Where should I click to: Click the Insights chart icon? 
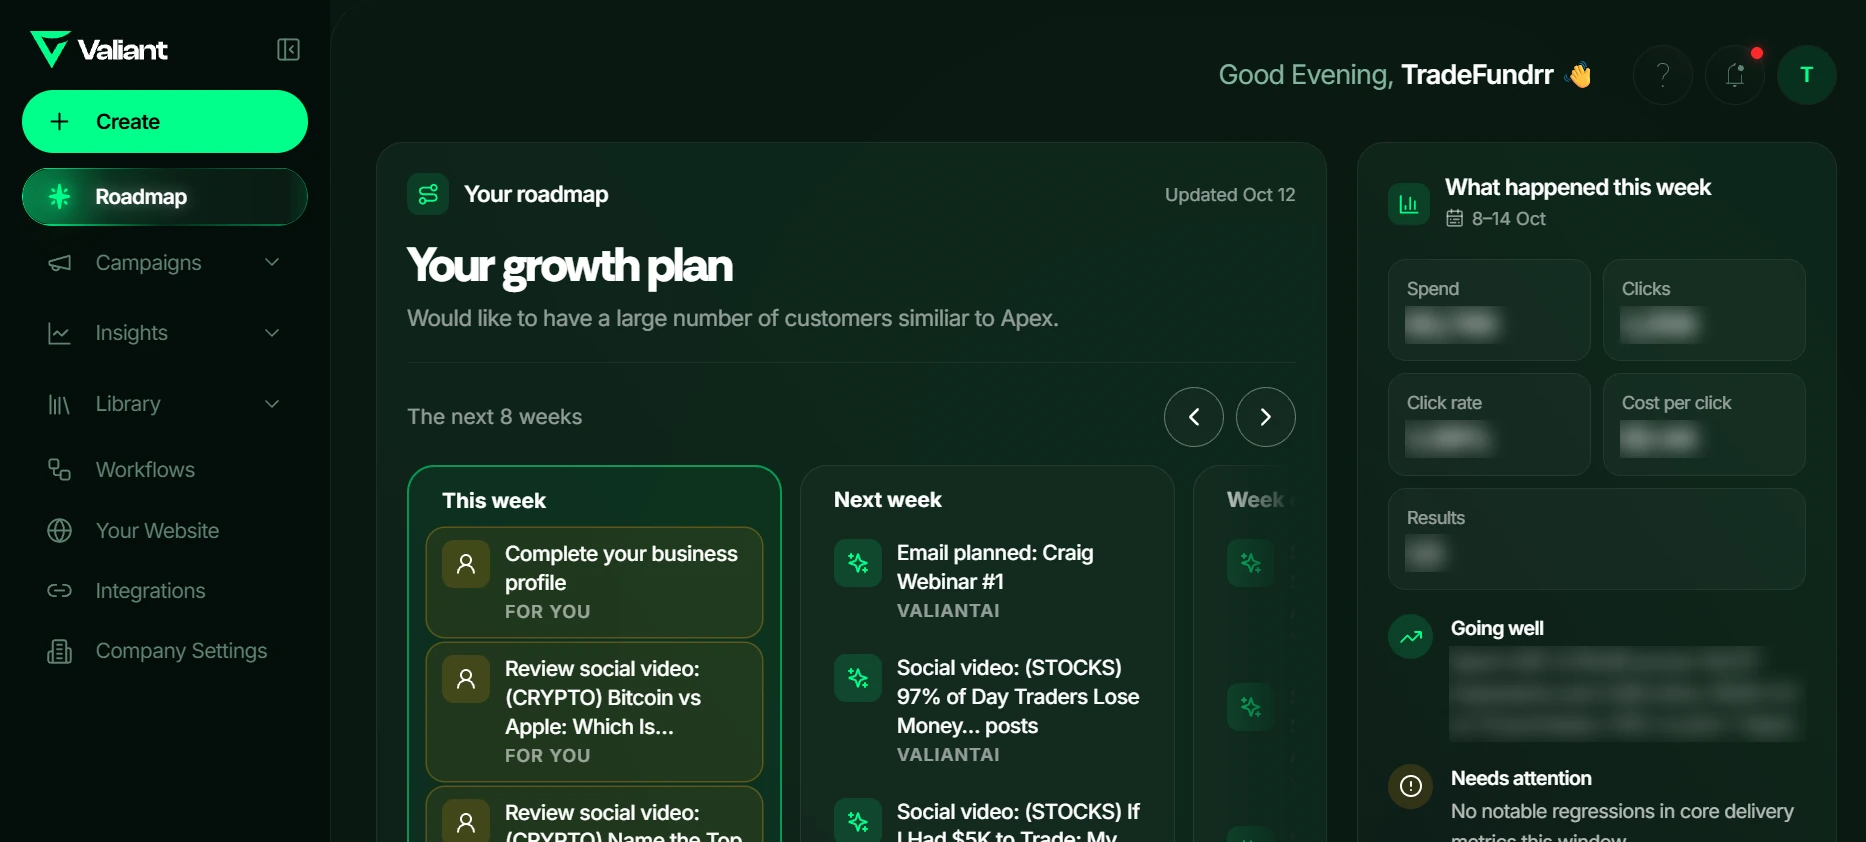(60, 333)
